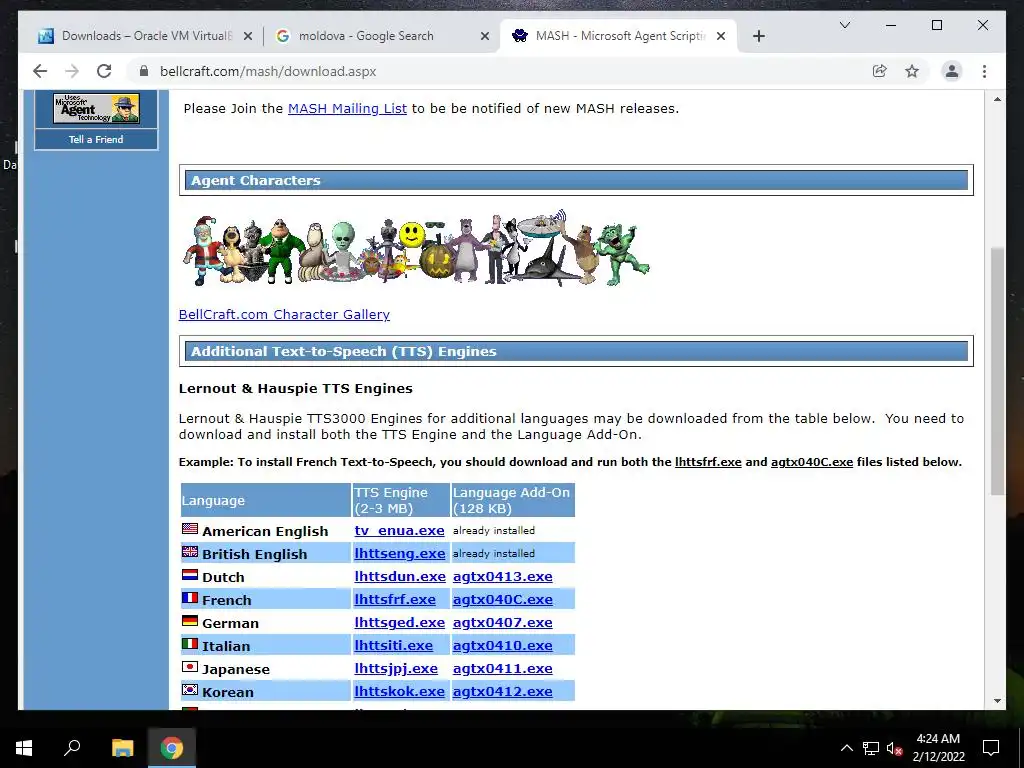Download tv_enua.exe American English engine
Image resolution: width=1024 pixels, height=768 pixels.
tap(399, 530)
